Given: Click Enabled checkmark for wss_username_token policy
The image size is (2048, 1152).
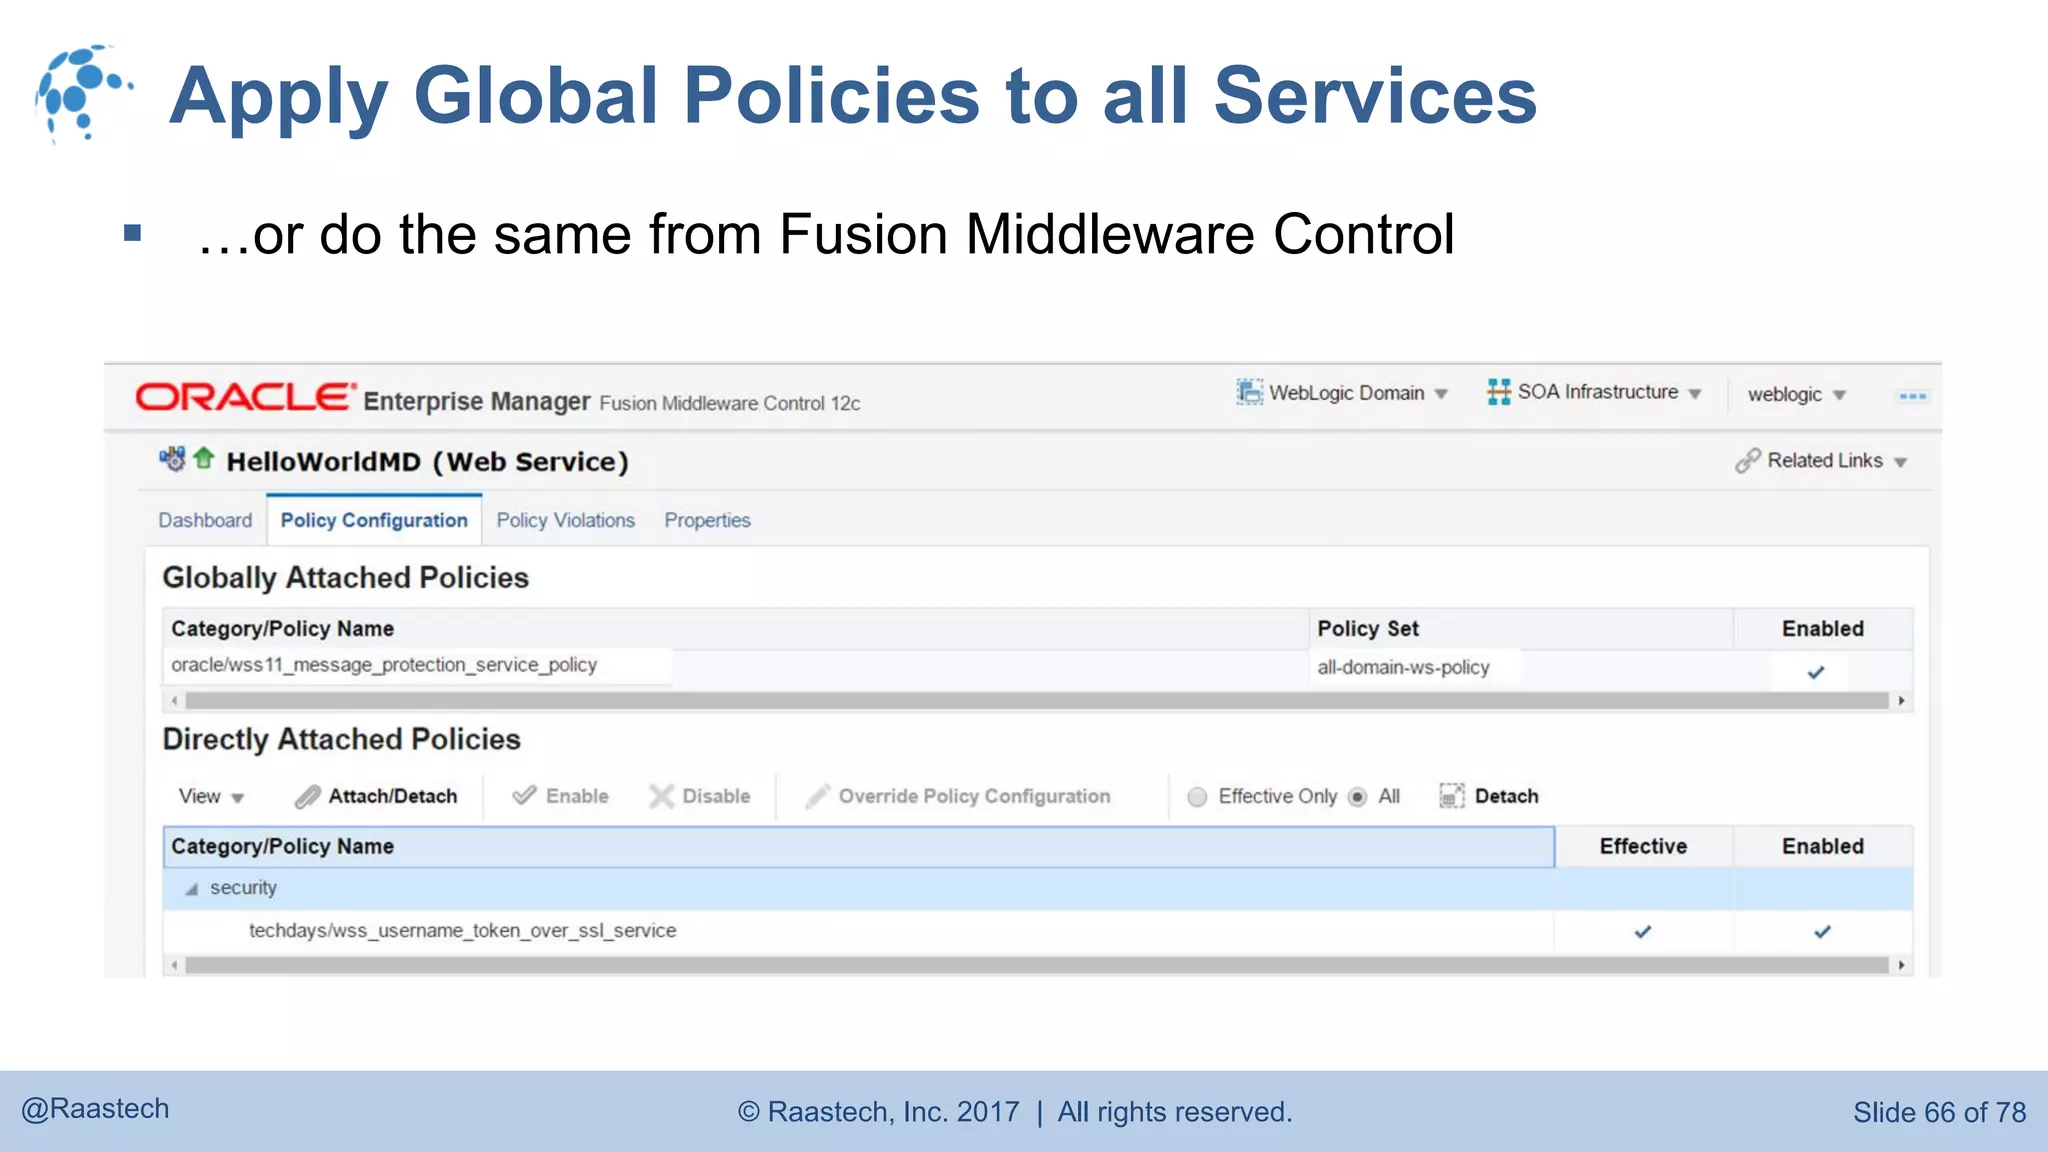Looking at the screenshot, I should pyautogui.click(x=1822, y=931).
